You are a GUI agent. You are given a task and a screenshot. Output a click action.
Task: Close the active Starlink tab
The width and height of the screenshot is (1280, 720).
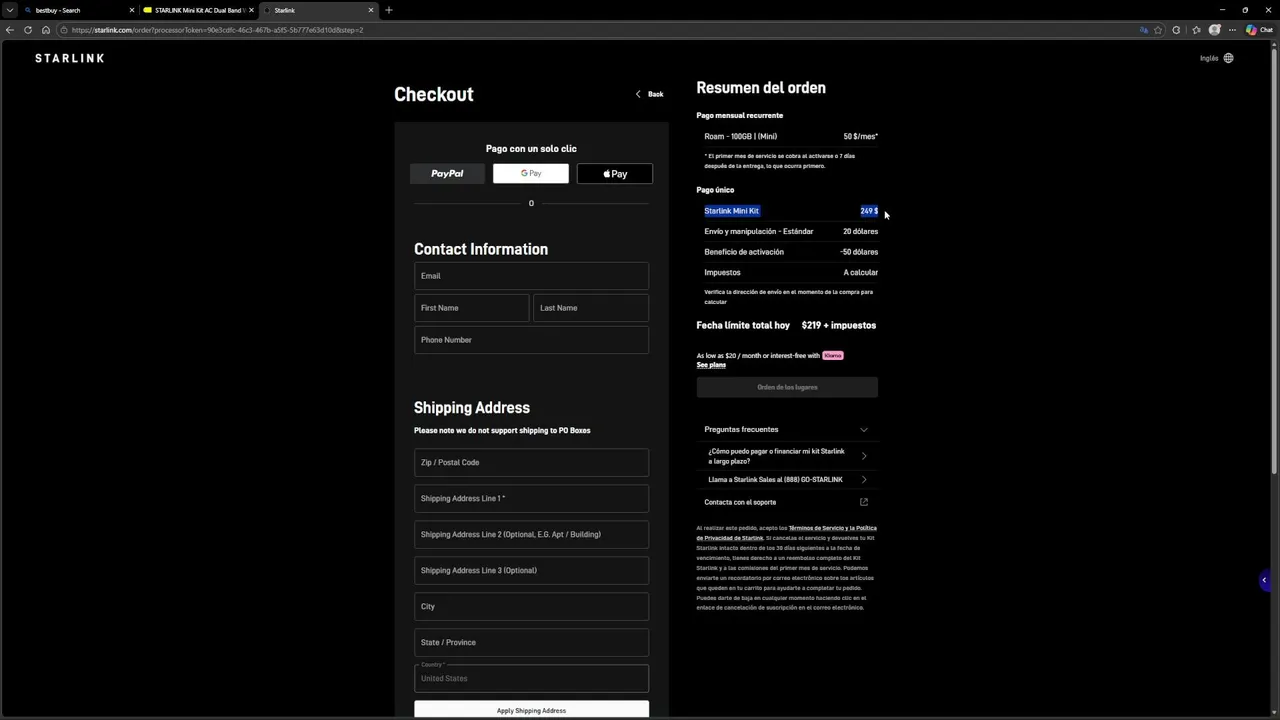point(371,10)
